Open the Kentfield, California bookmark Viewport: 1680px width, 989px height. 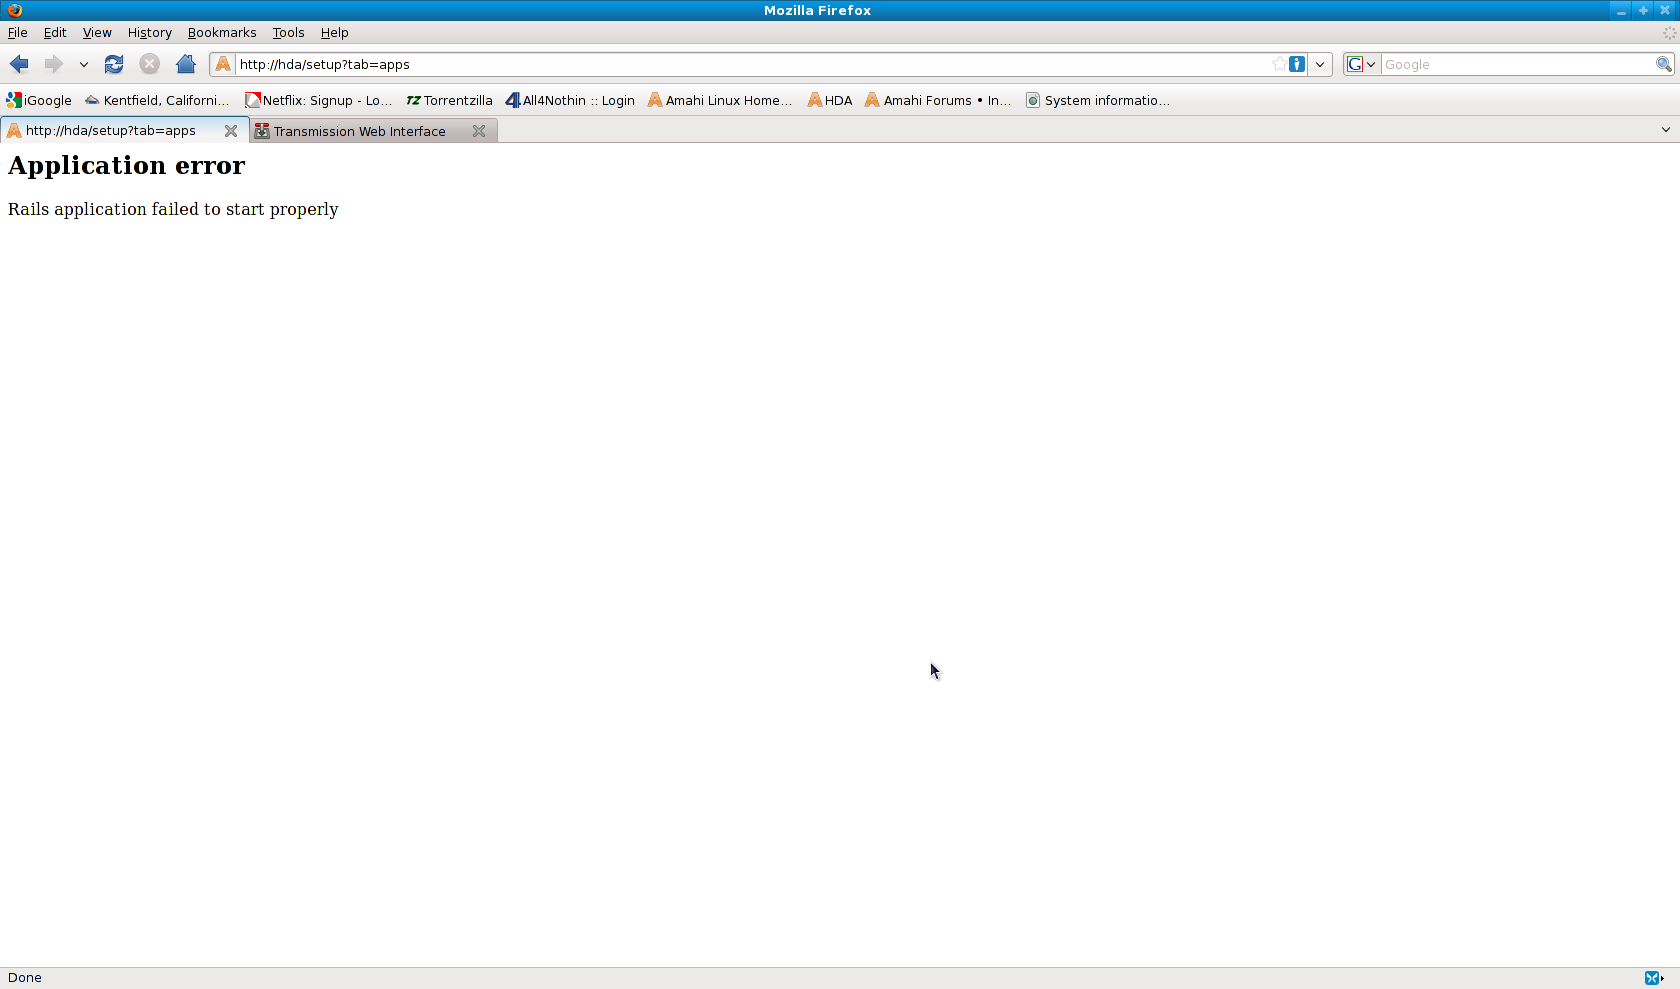(157, 100)
